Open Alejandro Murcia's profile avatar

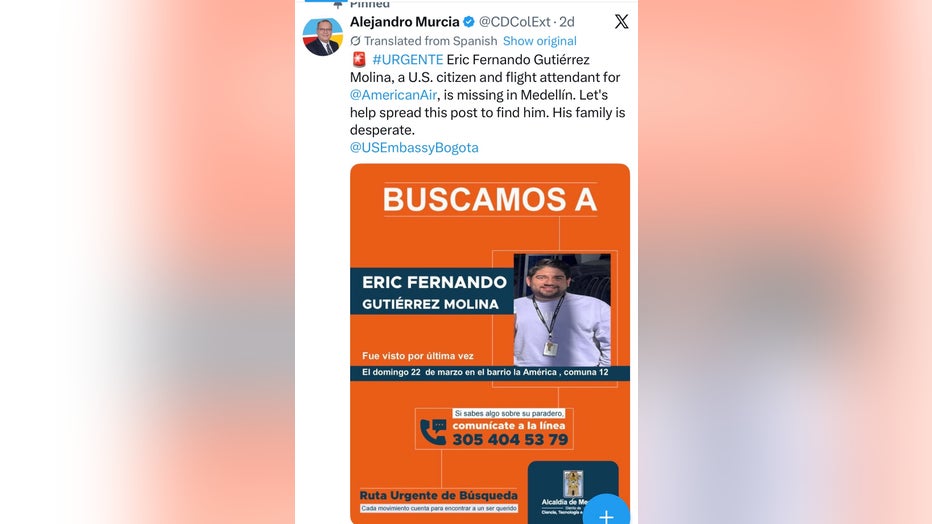(x=323, y=37)
